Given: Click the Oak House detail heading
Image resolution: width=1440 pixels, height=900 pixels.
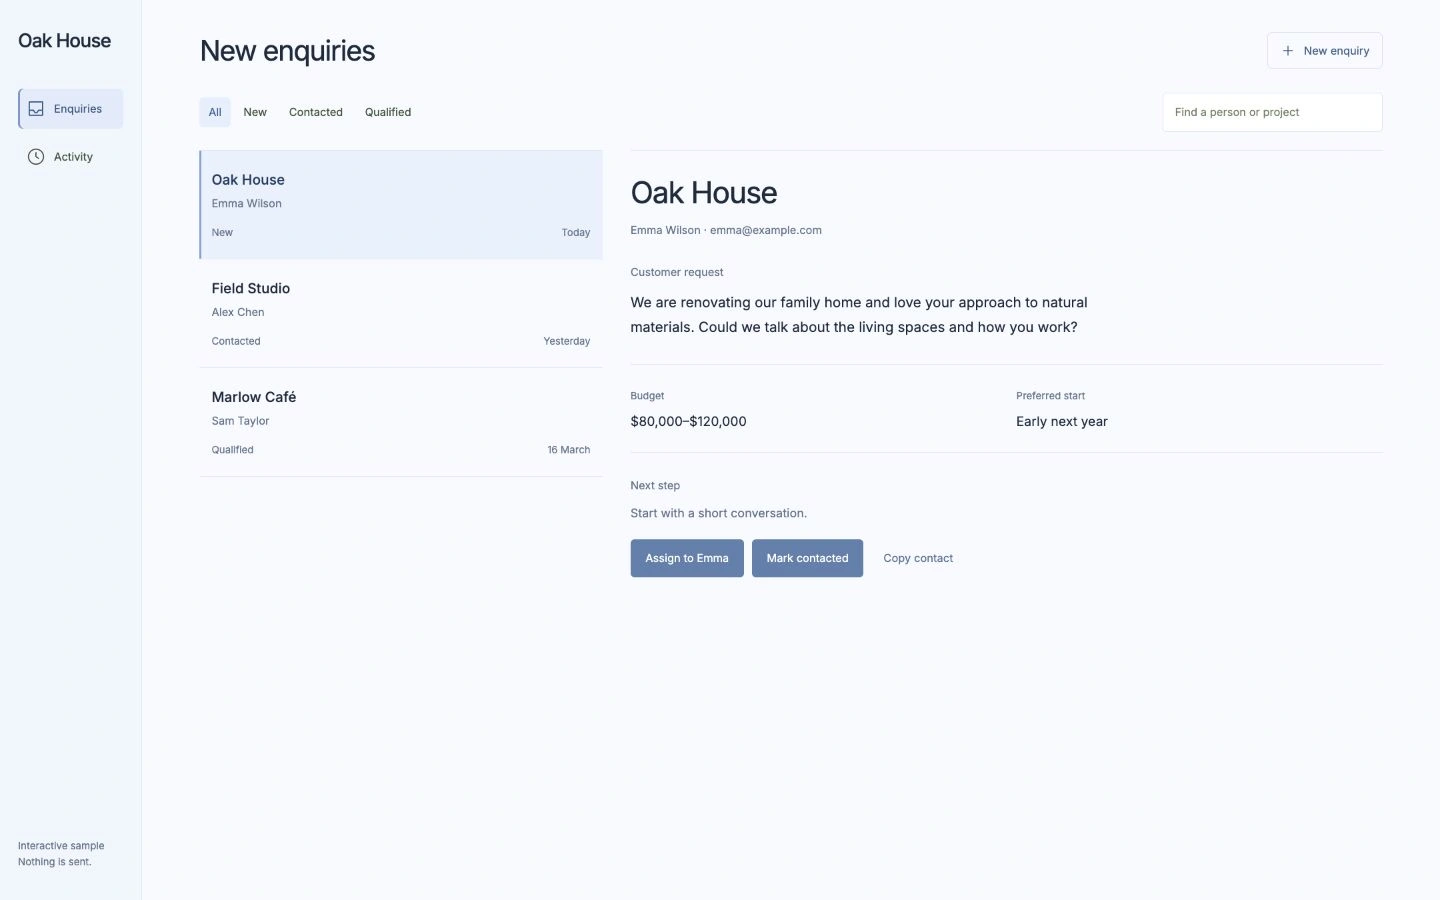Looking at the screenshot, I should point(704,193).
